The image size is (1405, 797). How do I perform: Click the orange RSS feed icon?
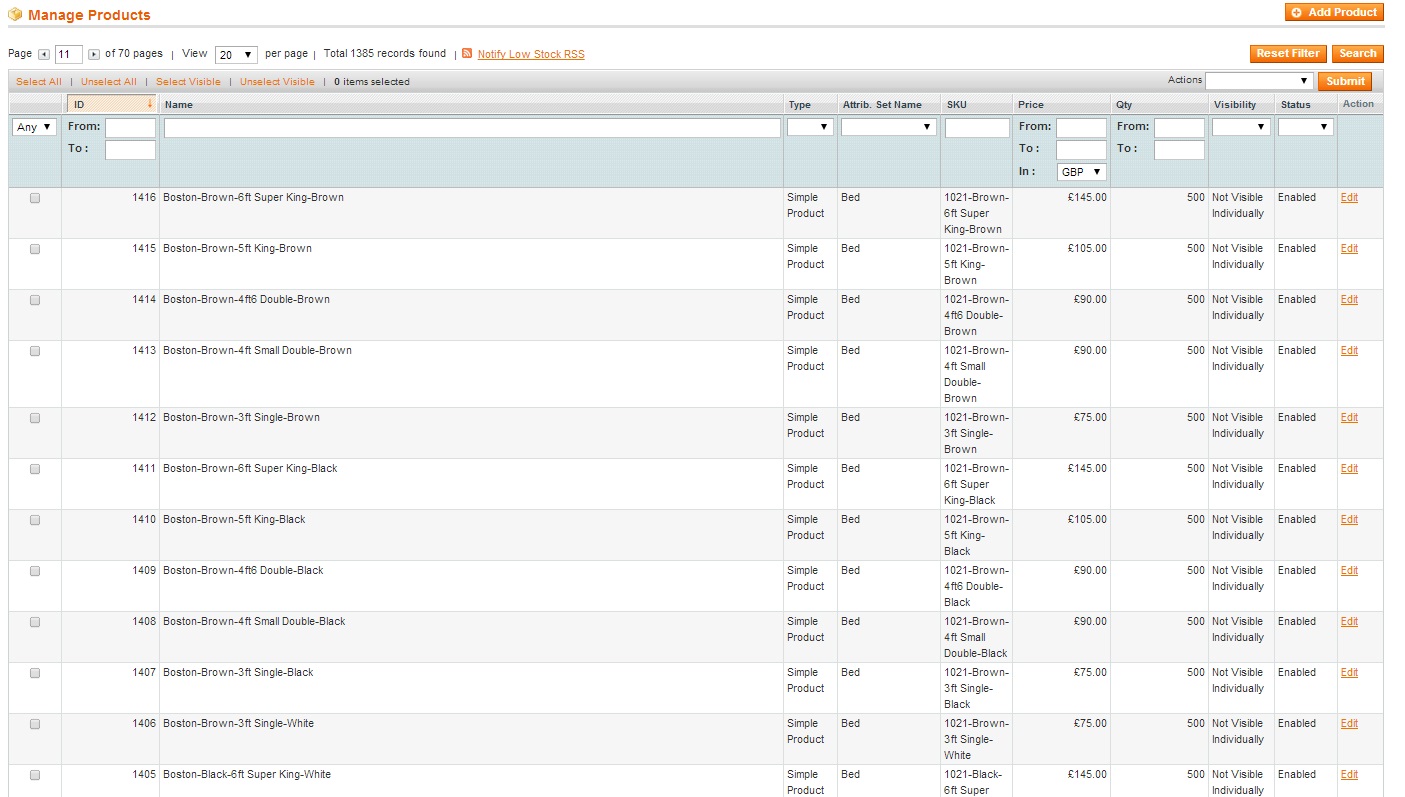[467, 54]
